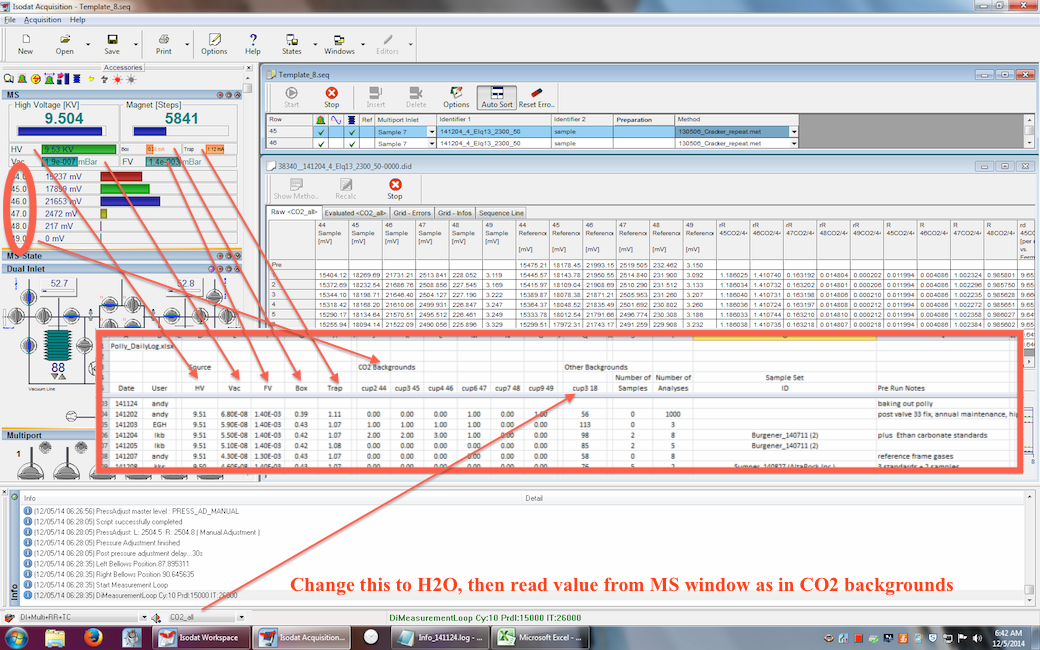This screenshot has height=650, width=1040.
Task: Toggle bellows column checkmark in row 46
Action: click(352, 143)
